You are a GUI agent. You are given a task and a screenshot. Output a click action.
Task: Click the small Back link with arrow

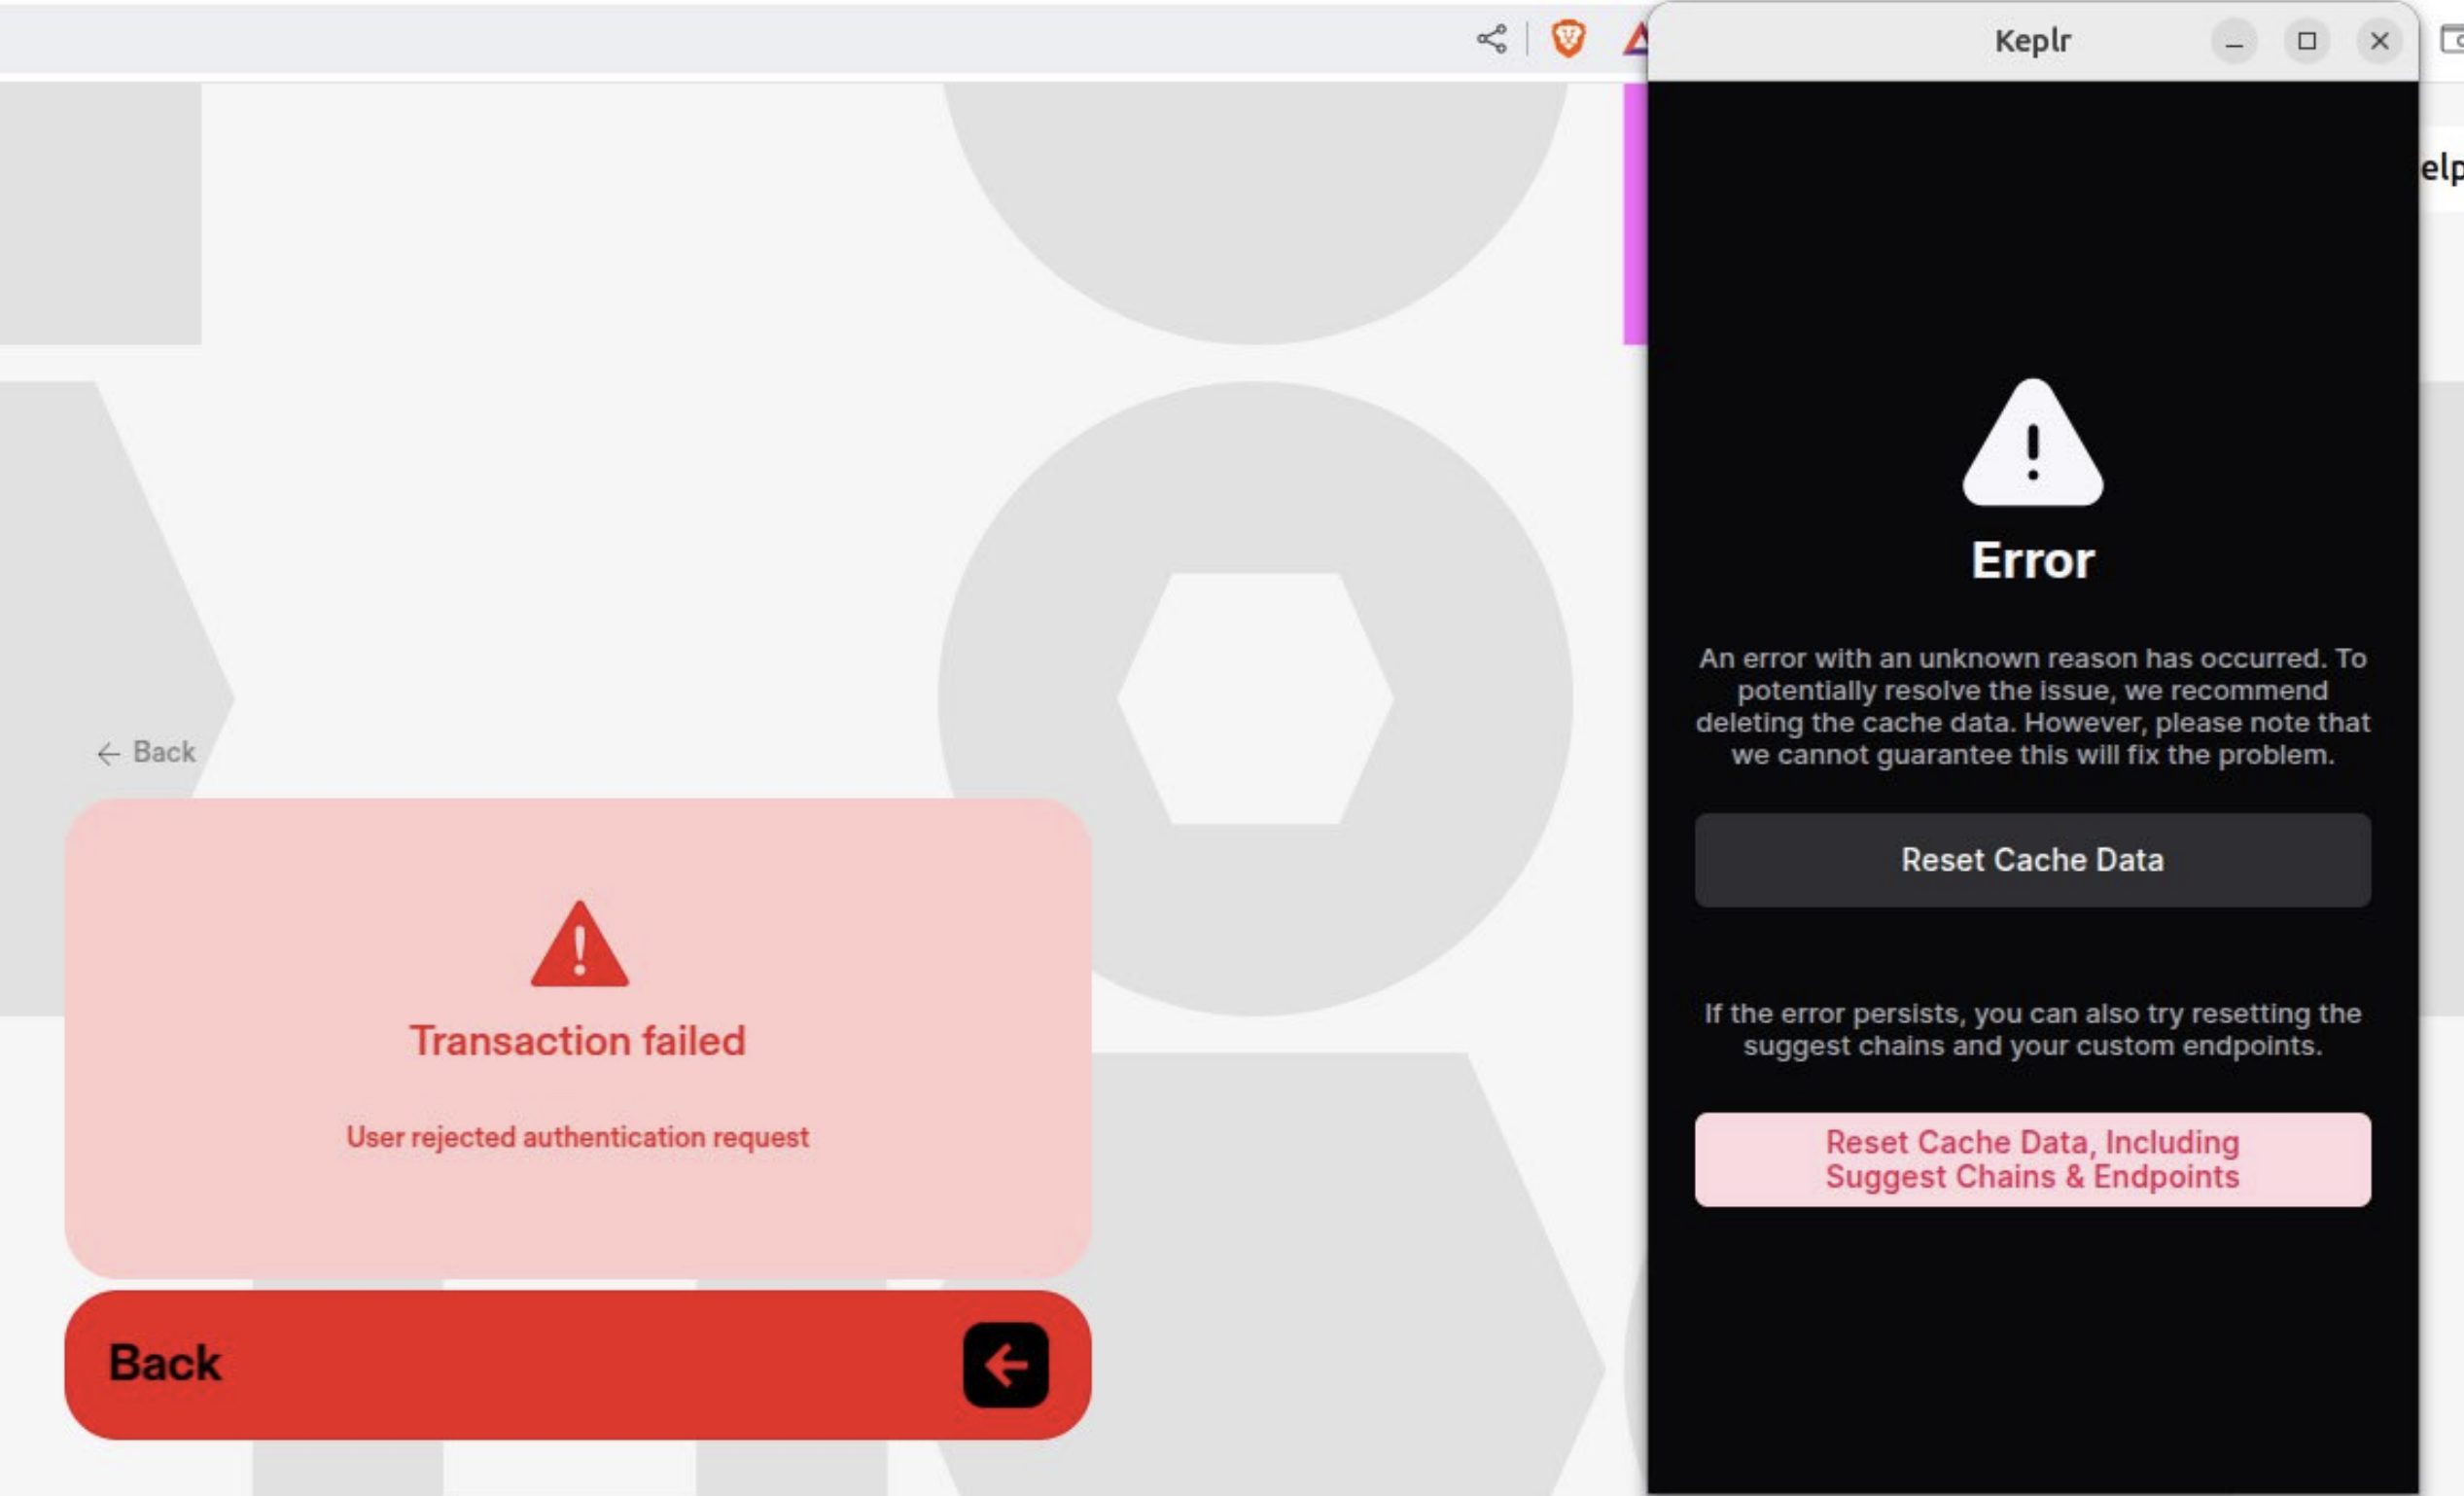pyautogui.click(x=146, y=752)
